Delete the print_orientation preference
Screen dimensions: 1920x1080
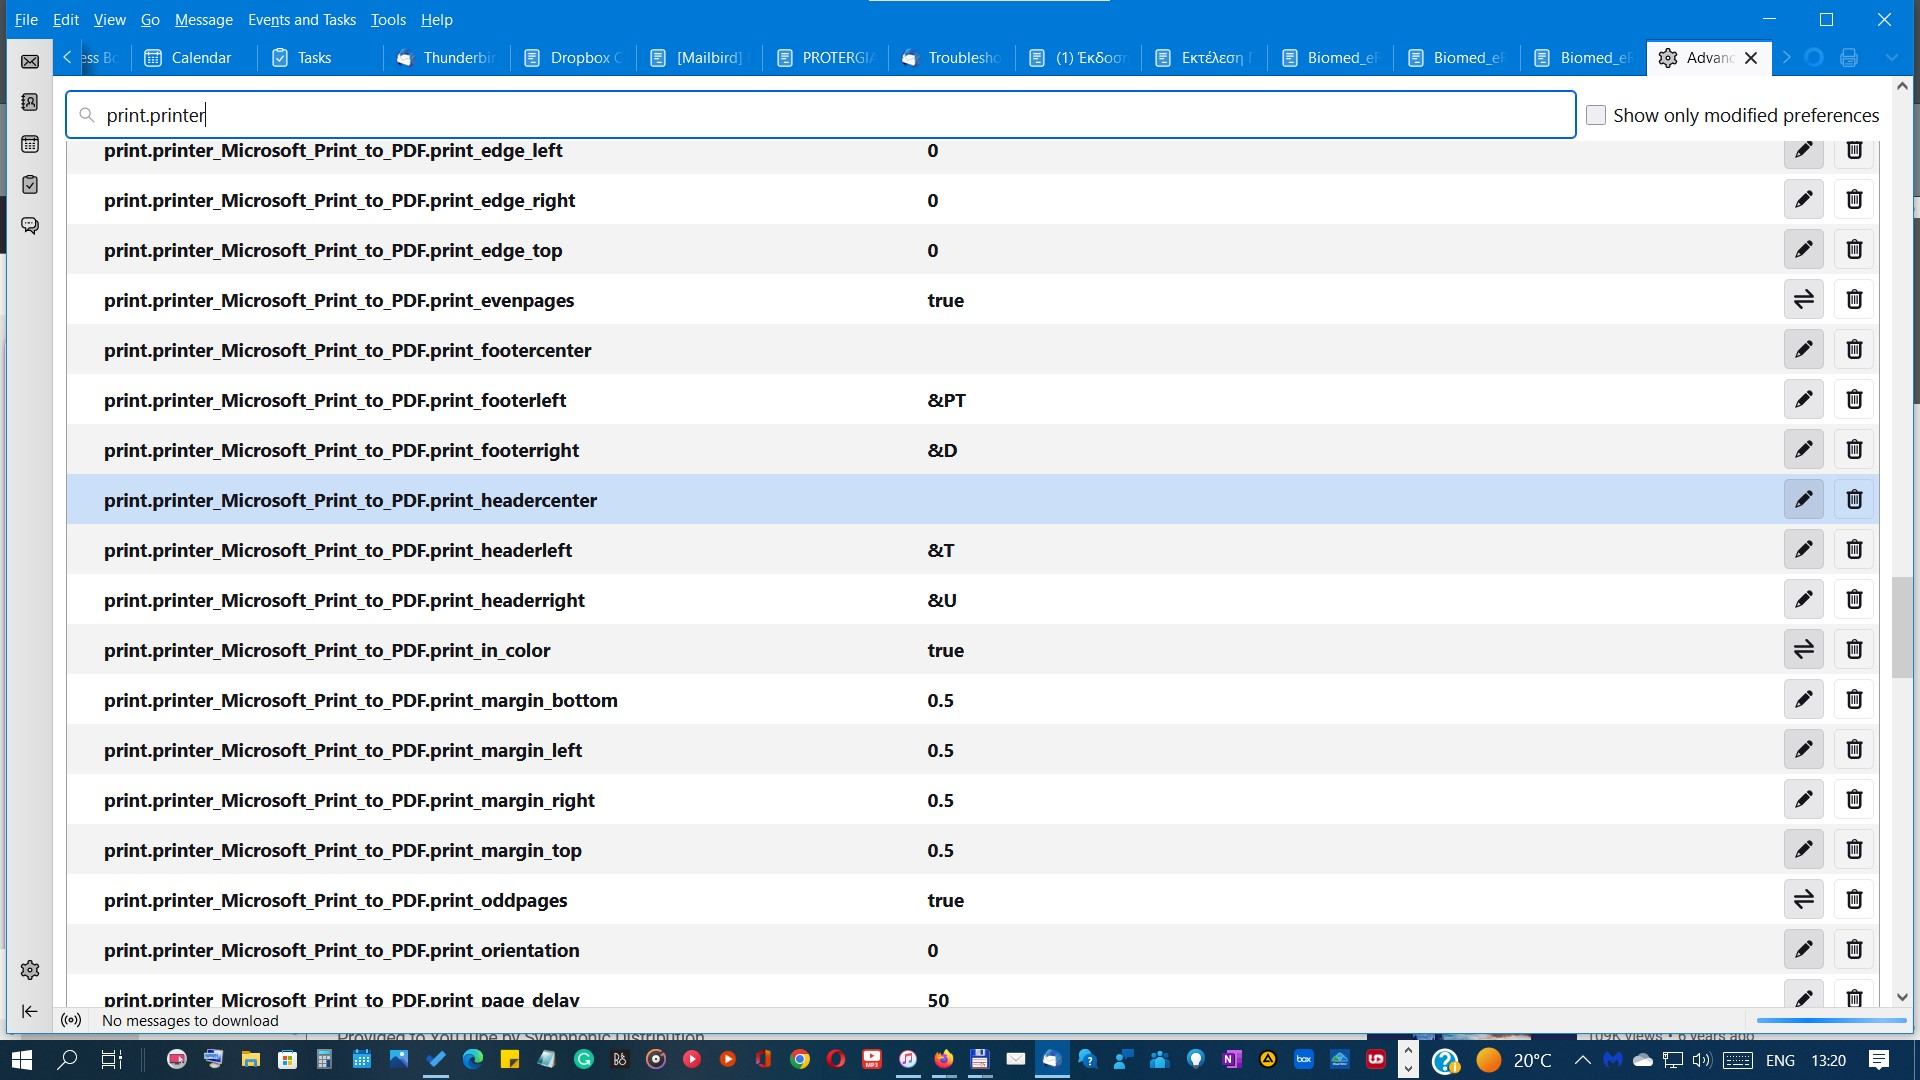(x=1854, y=950)
